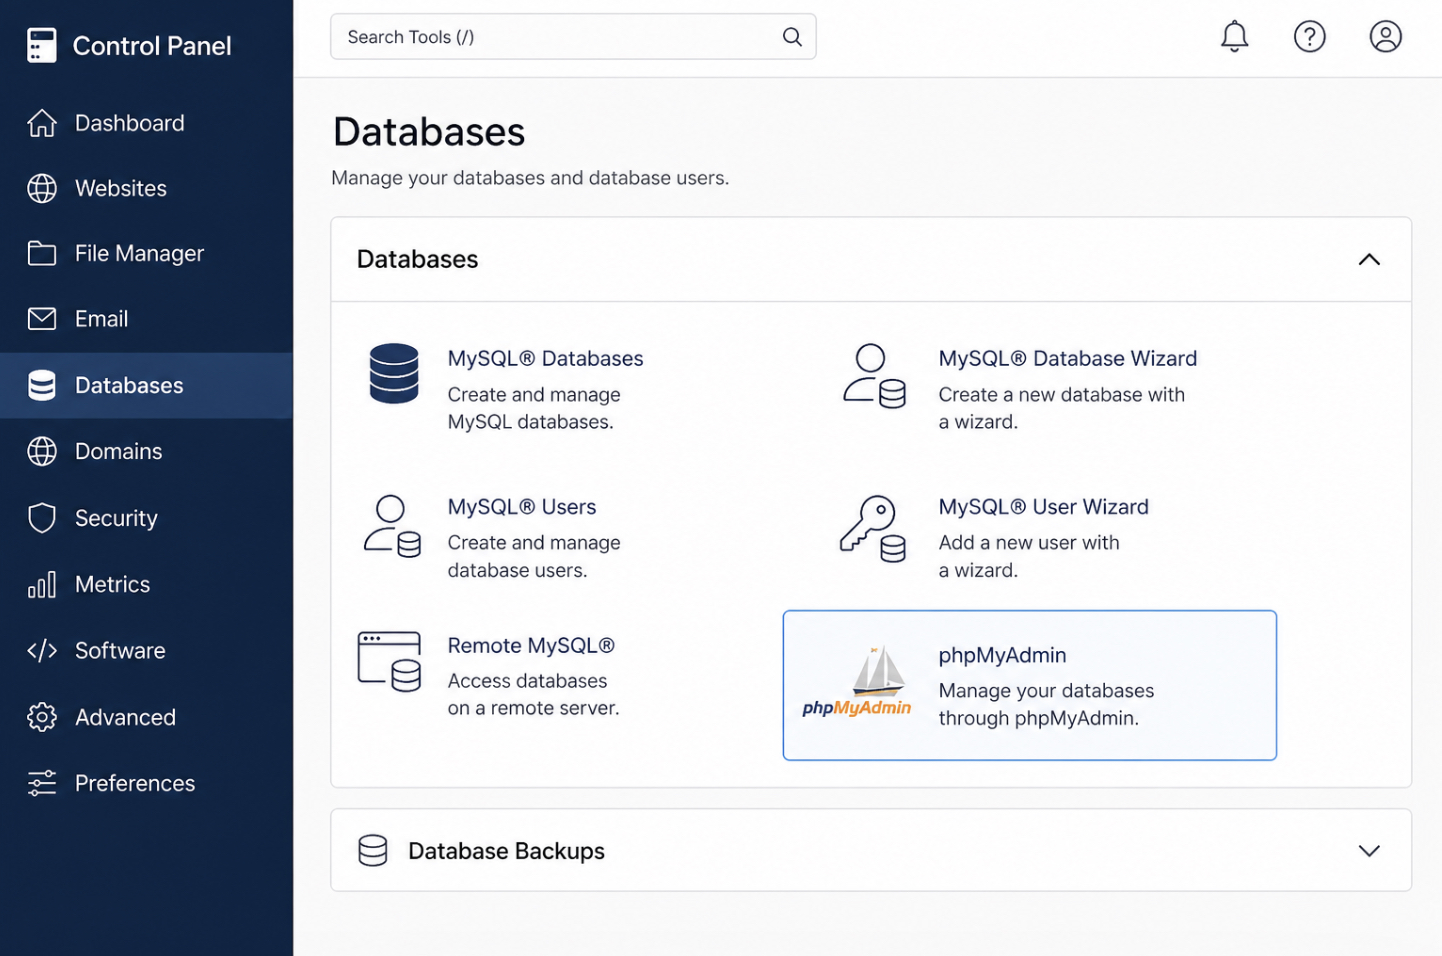The height and width of the screenshot is (956, 1442).
Task: Click the Database Backups cylinder icon
Action: click(x=373, y=851)
